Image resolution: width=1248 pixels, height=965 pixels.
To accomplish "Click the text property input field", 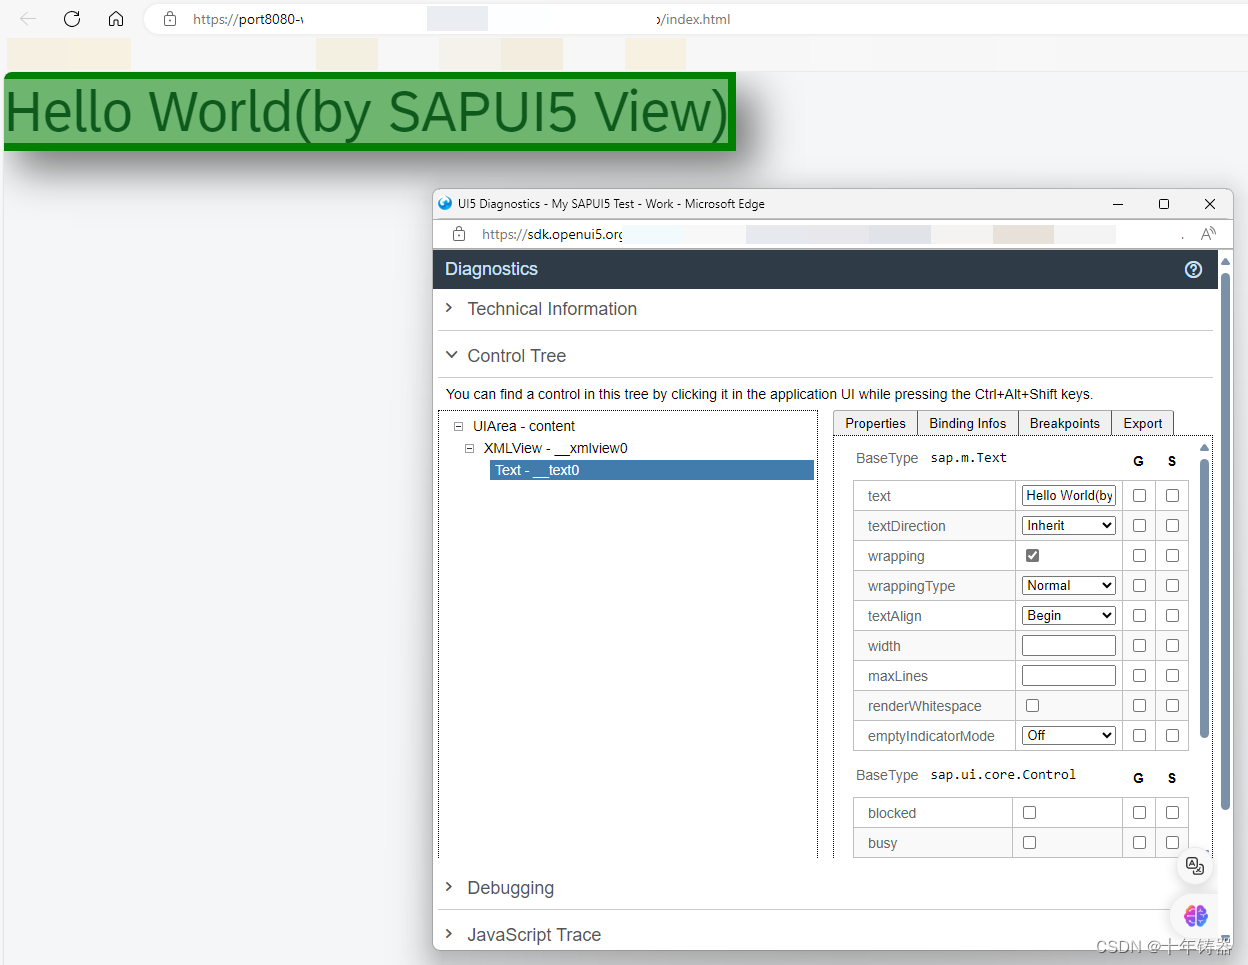I will [1068, 495].
